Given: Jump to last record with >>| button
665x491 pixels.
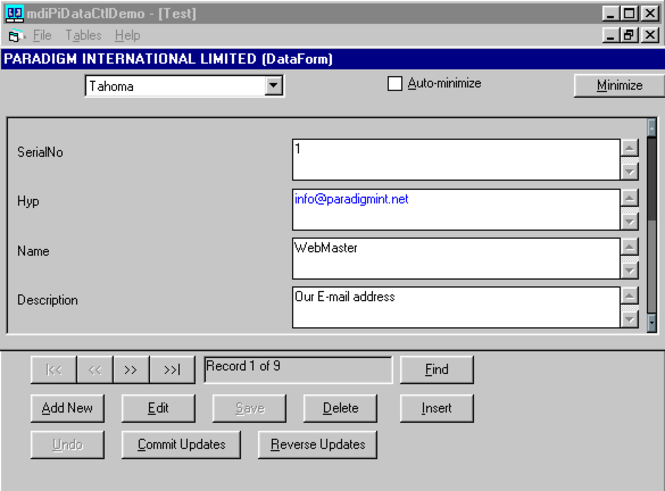Looking at the screenshot, I should (172, 370).
